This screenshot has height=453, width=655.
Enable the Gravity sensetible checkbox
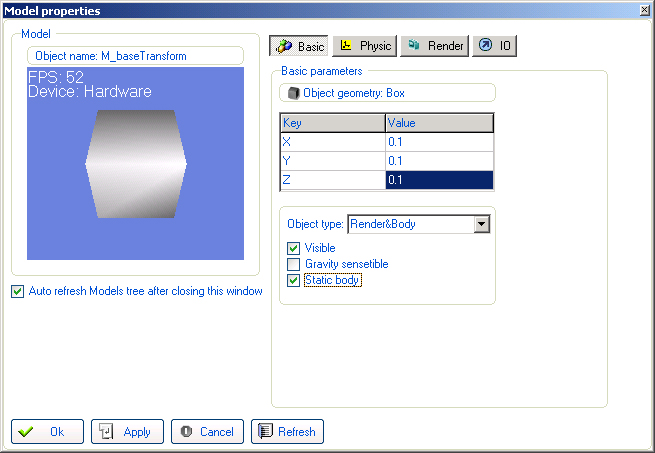[x=294, y=264]
